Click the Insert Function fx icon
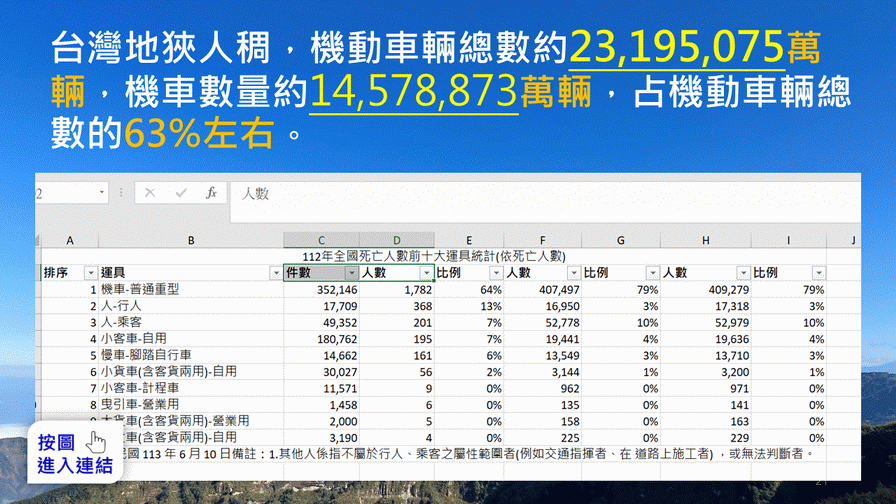 pos(211,193)
